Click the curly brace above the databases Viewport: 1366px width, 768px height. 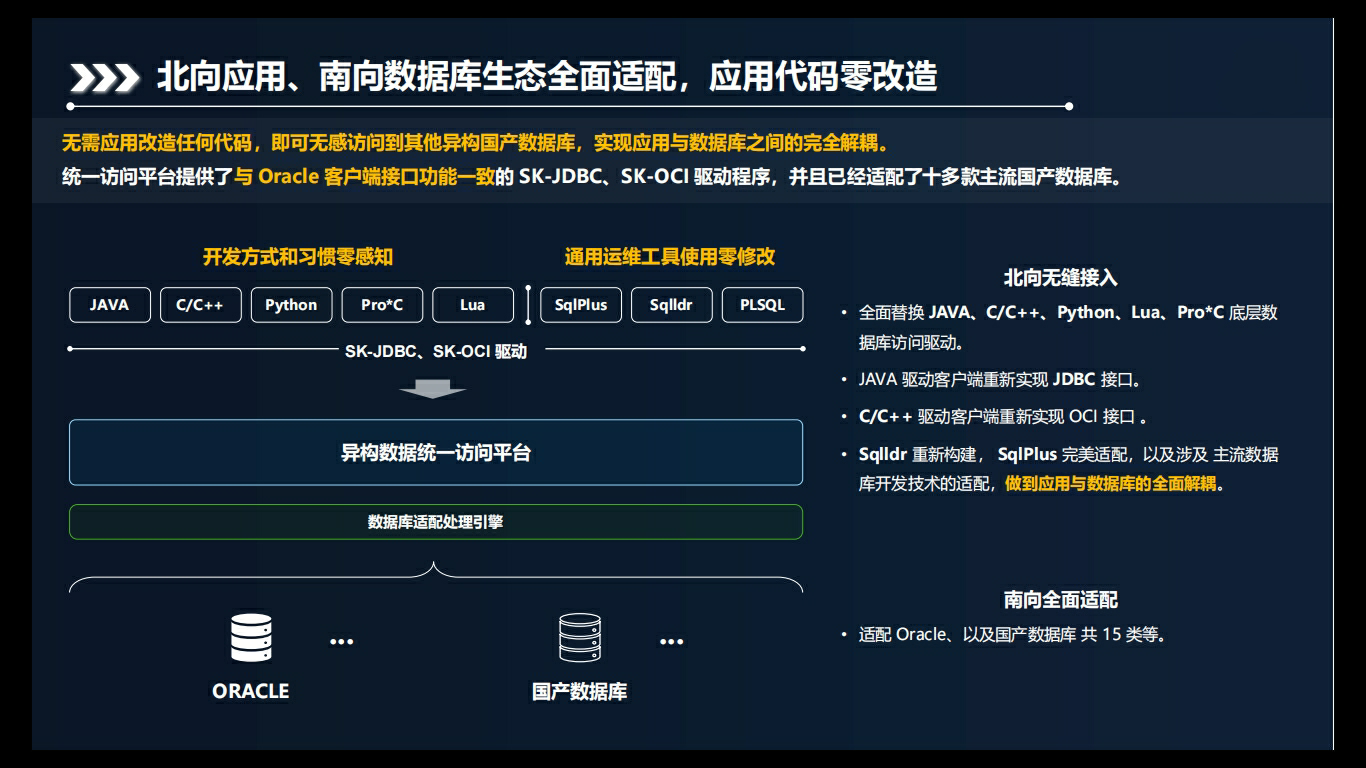coord(435,577)
